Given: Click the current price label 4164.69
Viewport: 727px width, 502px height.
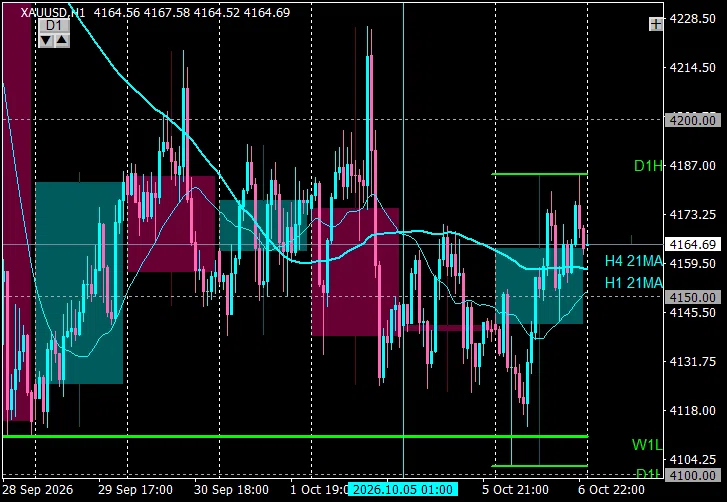Looking at the screenshot, I should 693,244.
